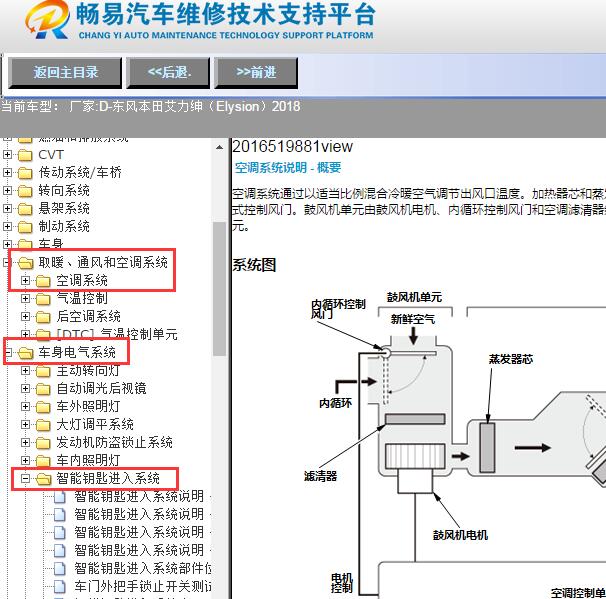Click the 传动系统/车桥 folder icon
606x599 pixels.
pos(26,173)
